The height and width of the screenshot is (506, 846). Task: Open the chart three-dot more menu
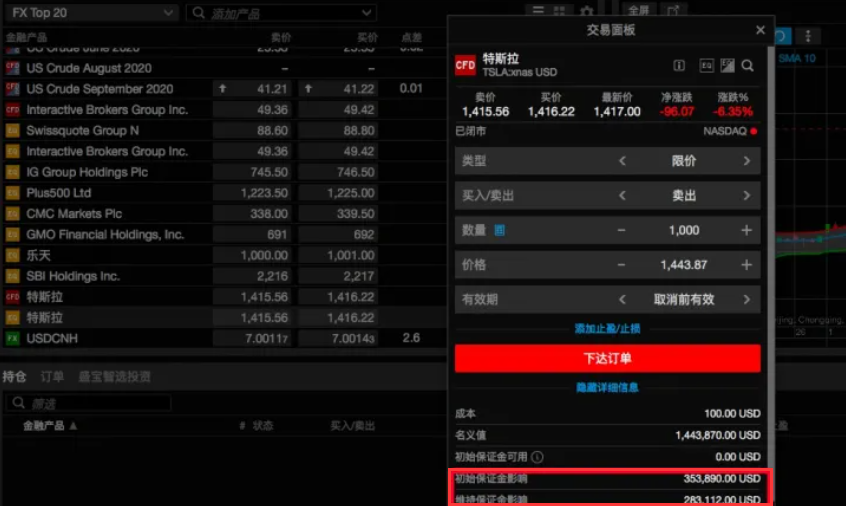pyautogui.click(x=808, y=36)
